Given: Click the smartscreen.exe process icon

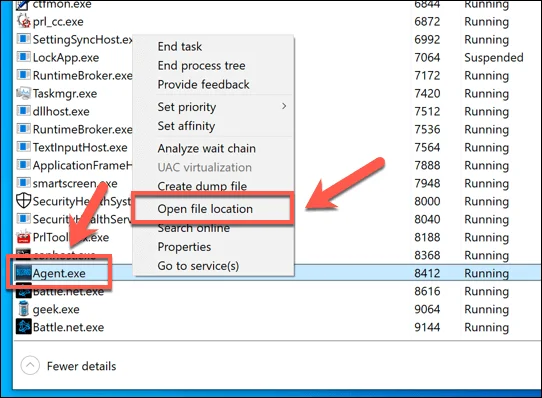Looking at the screenshot, I should click(24, 183).
